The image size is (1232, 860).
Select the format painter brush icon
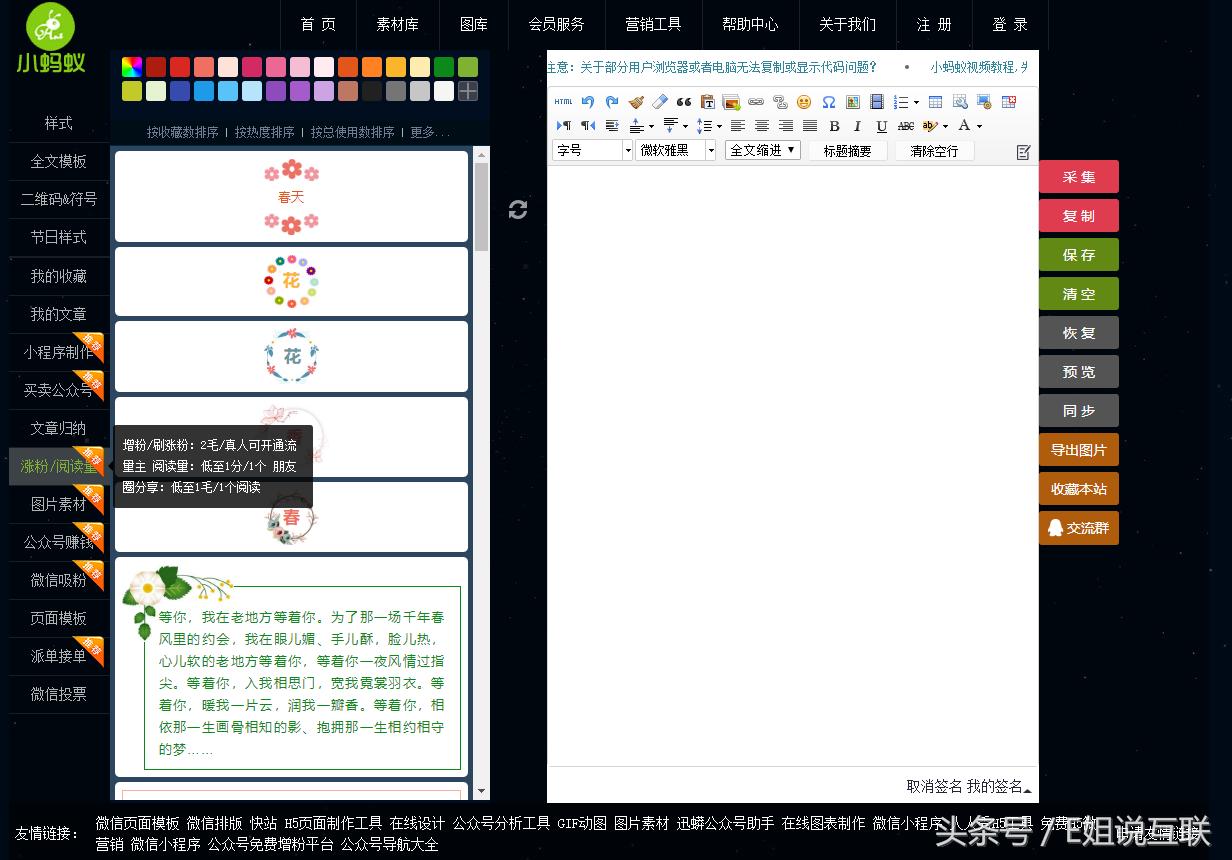635,102
